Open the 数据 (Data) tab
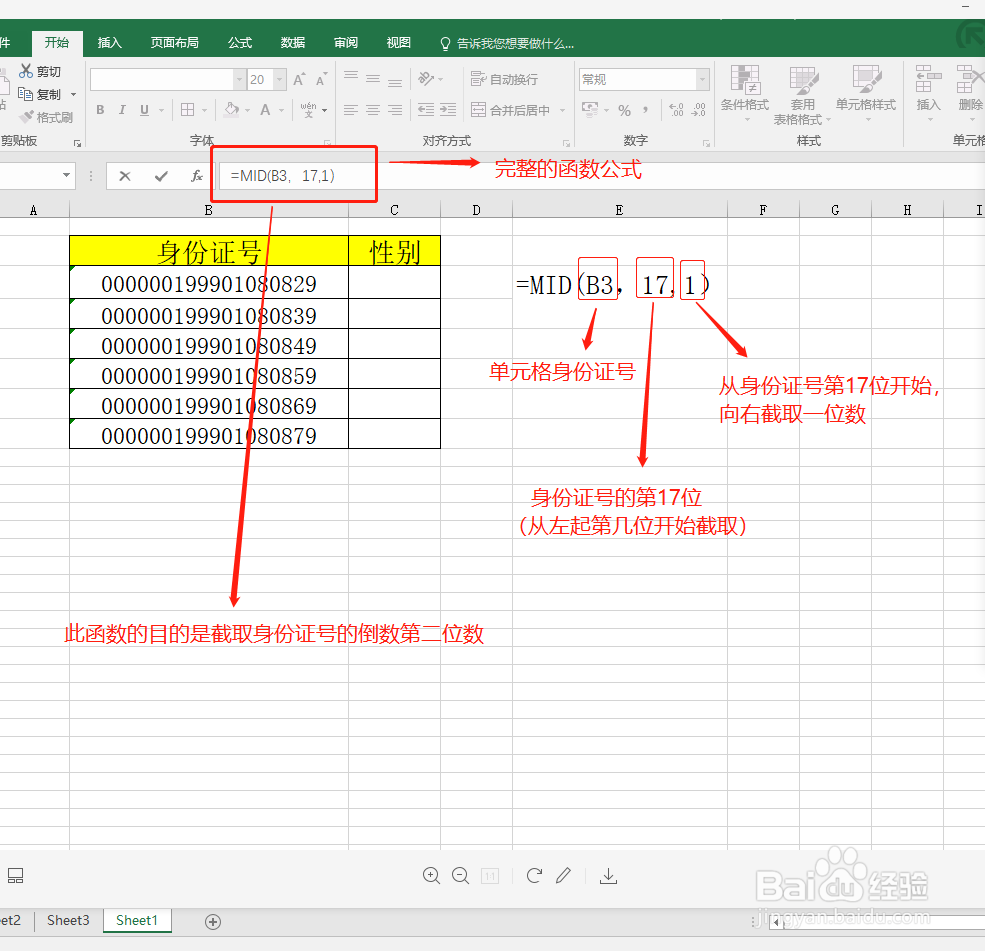 pyautogui.click(x=293, y=42)
